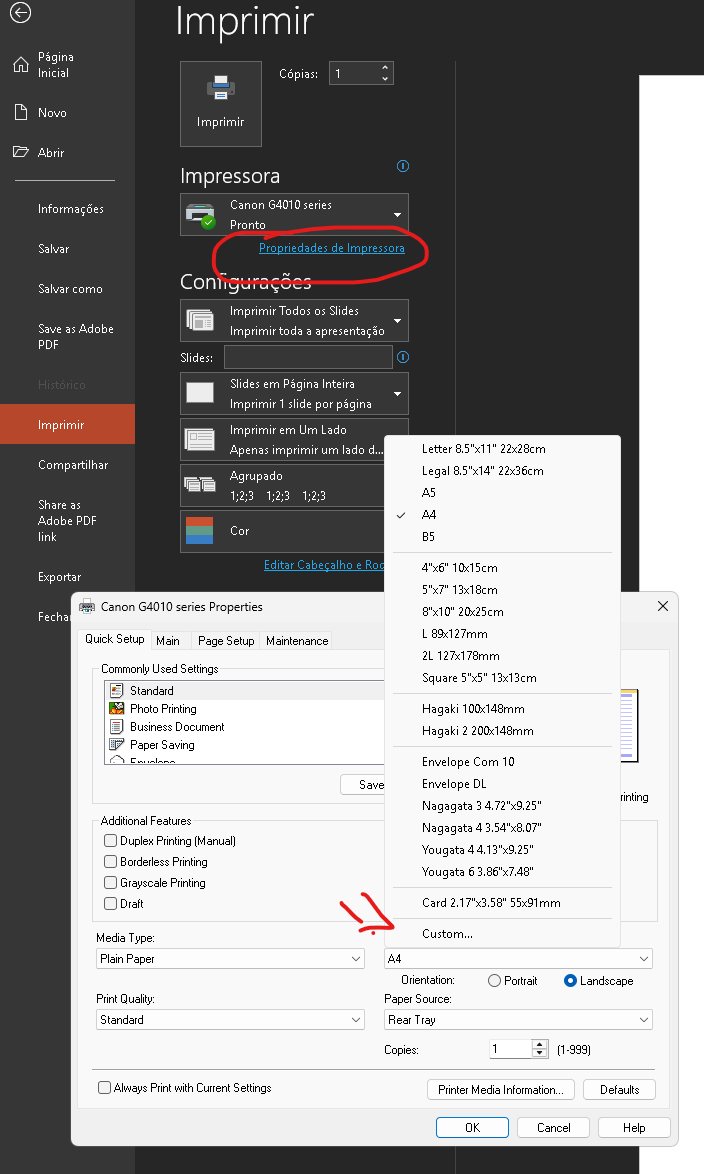The height and width of the screenshot is (1174, 704).
Task: Open the Paper Source Rear Tray dropdown
Action: 518,1020
